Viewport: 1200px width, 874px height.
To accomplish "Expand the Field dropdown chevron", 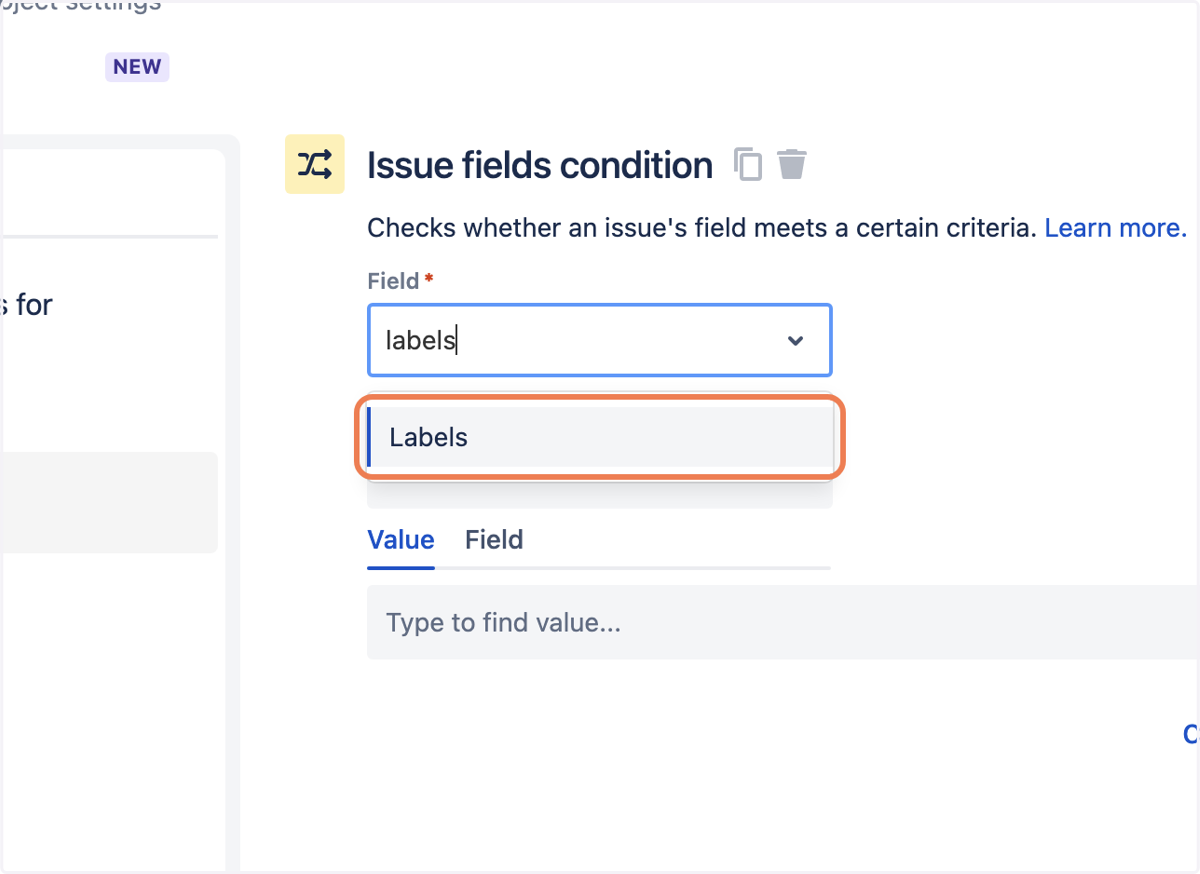I will click(x=796, y=341).
